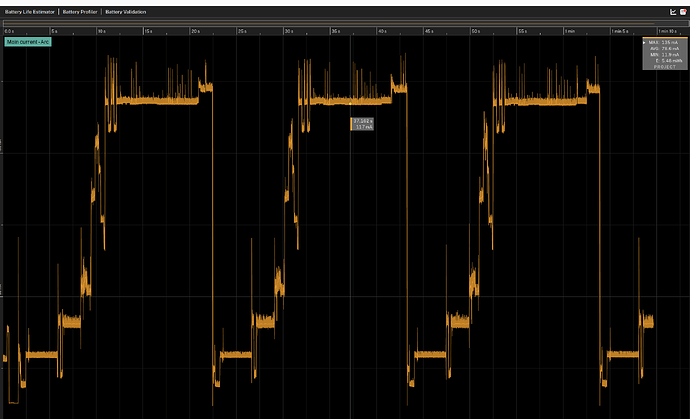This screenshot has width=690, height=419.
Task: Collapse the statistics panel using its arrow
Action: [x=644, y=42]
